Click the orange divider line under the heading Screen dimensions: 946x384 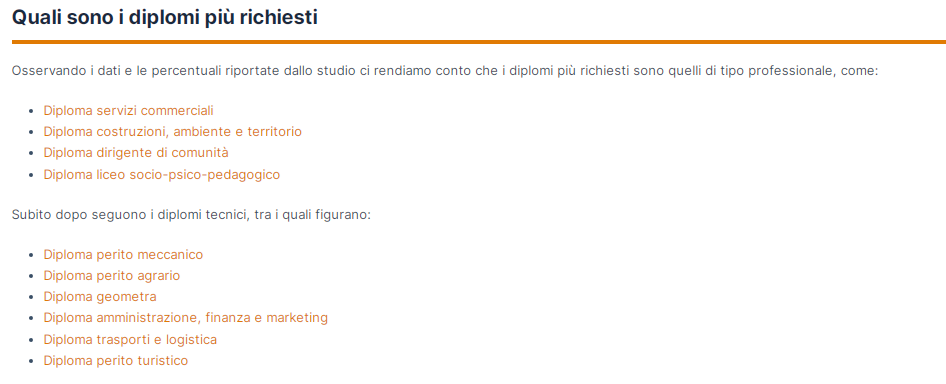tap(479, 42)
